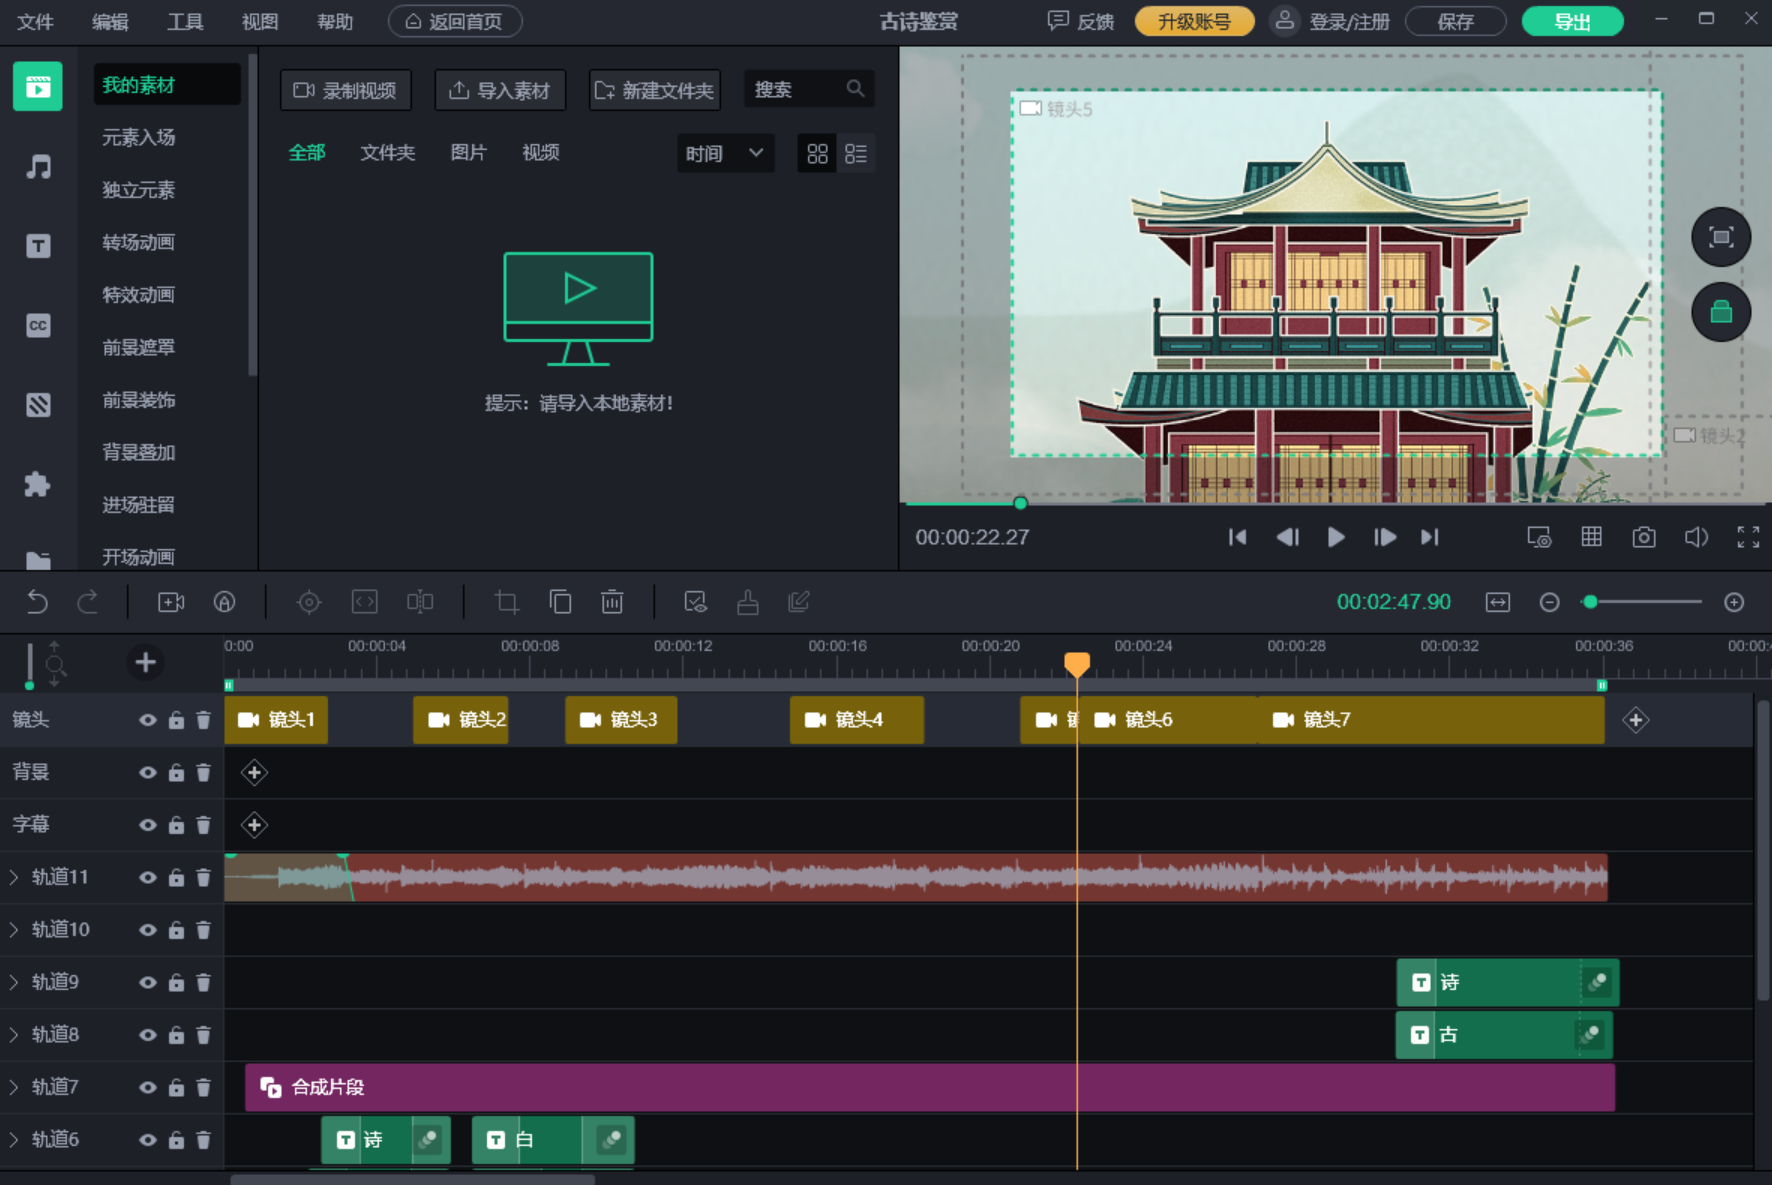Open the audio/music panel in sidebar
Screen dimensions: 1772x1185
tap(38, 166)
